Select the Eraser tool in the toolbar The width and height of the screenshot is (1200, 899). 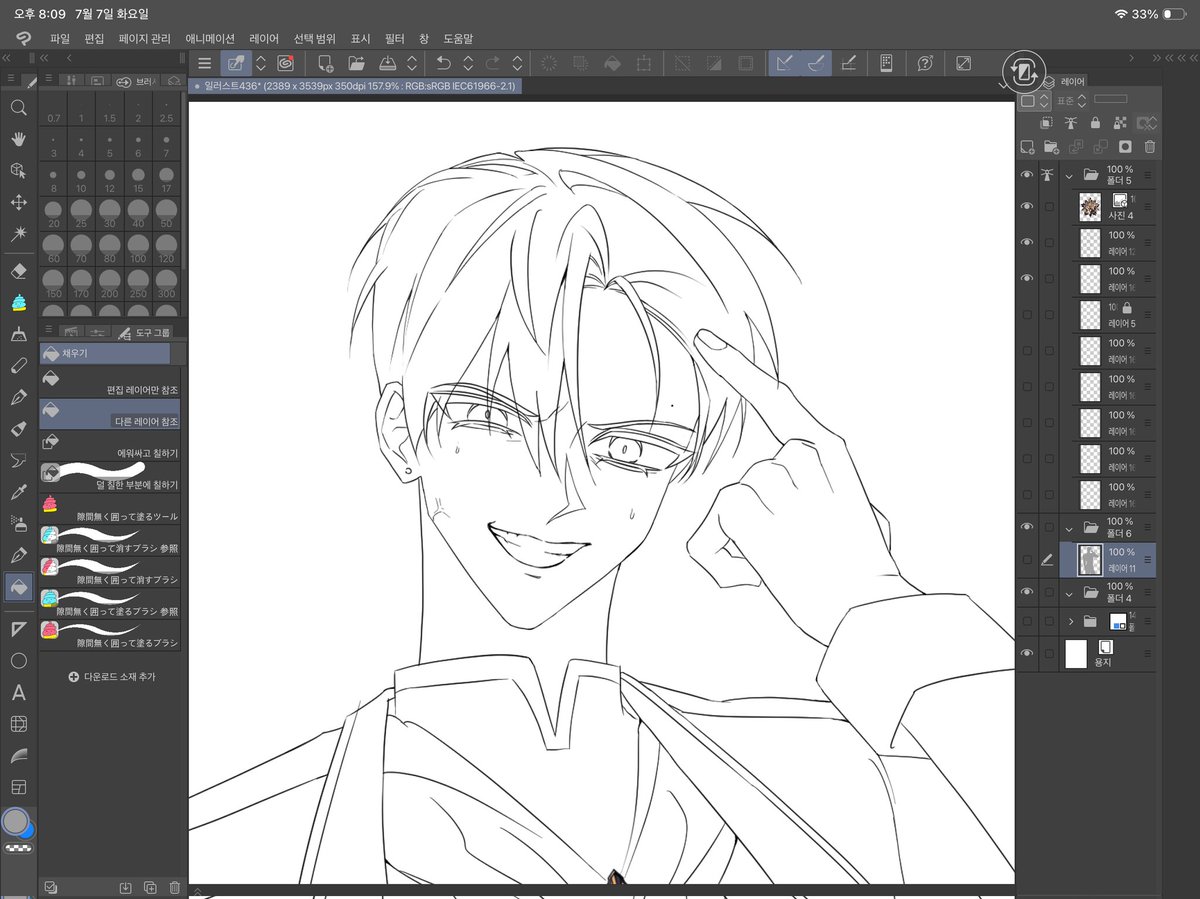(x=18, y=271)
